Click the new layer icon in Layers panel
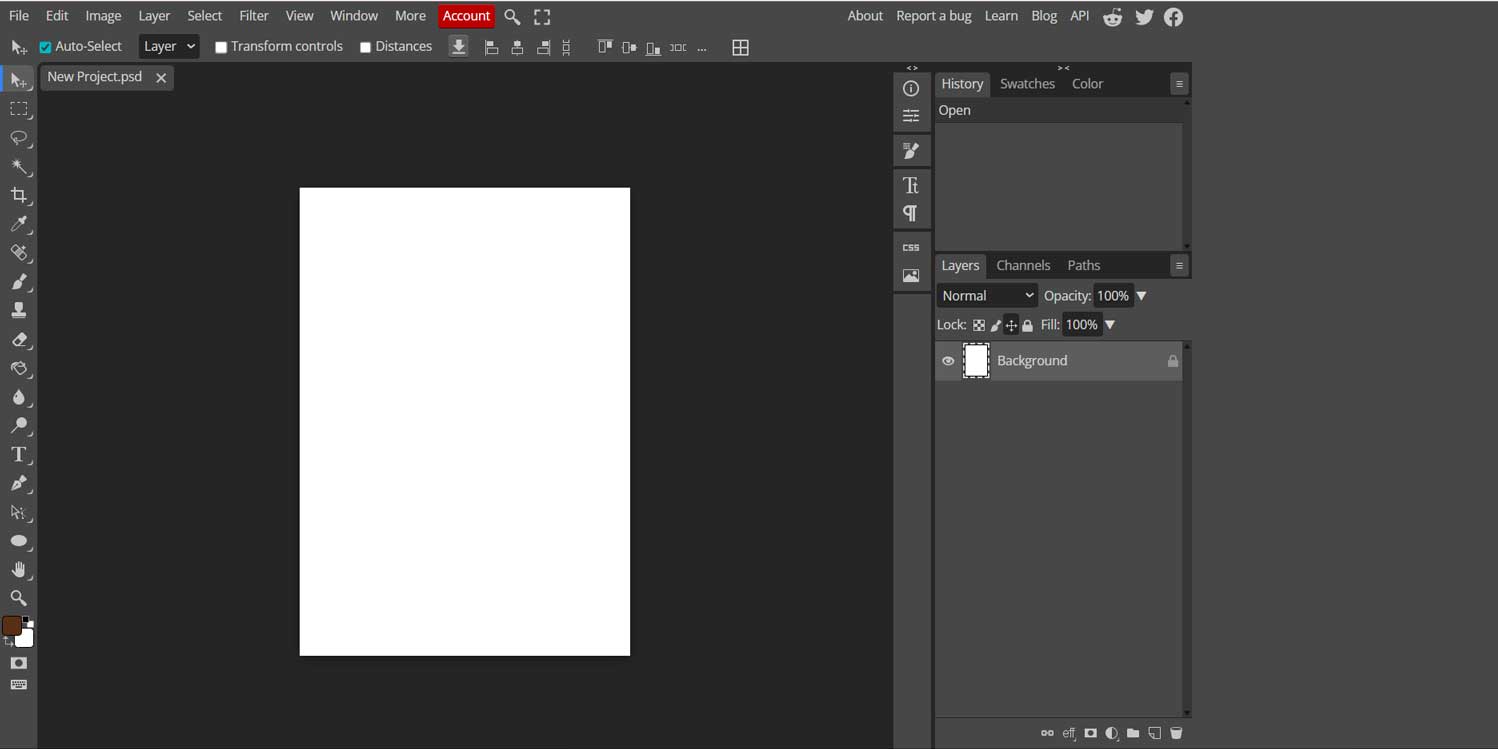1498x749 pixels. coord(1154,733)
